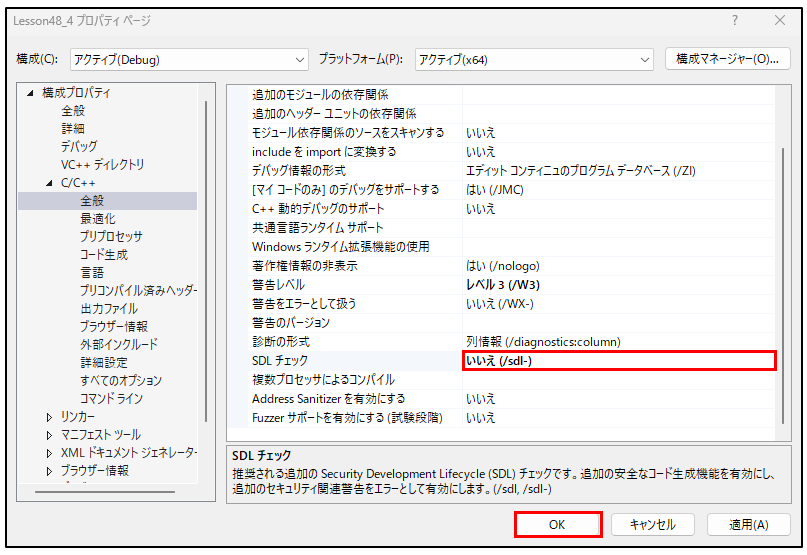Viewport: 807px width, 555px height.
Task: Select VC++ ディレクトリ in the tree
Action: click(102, 165)
